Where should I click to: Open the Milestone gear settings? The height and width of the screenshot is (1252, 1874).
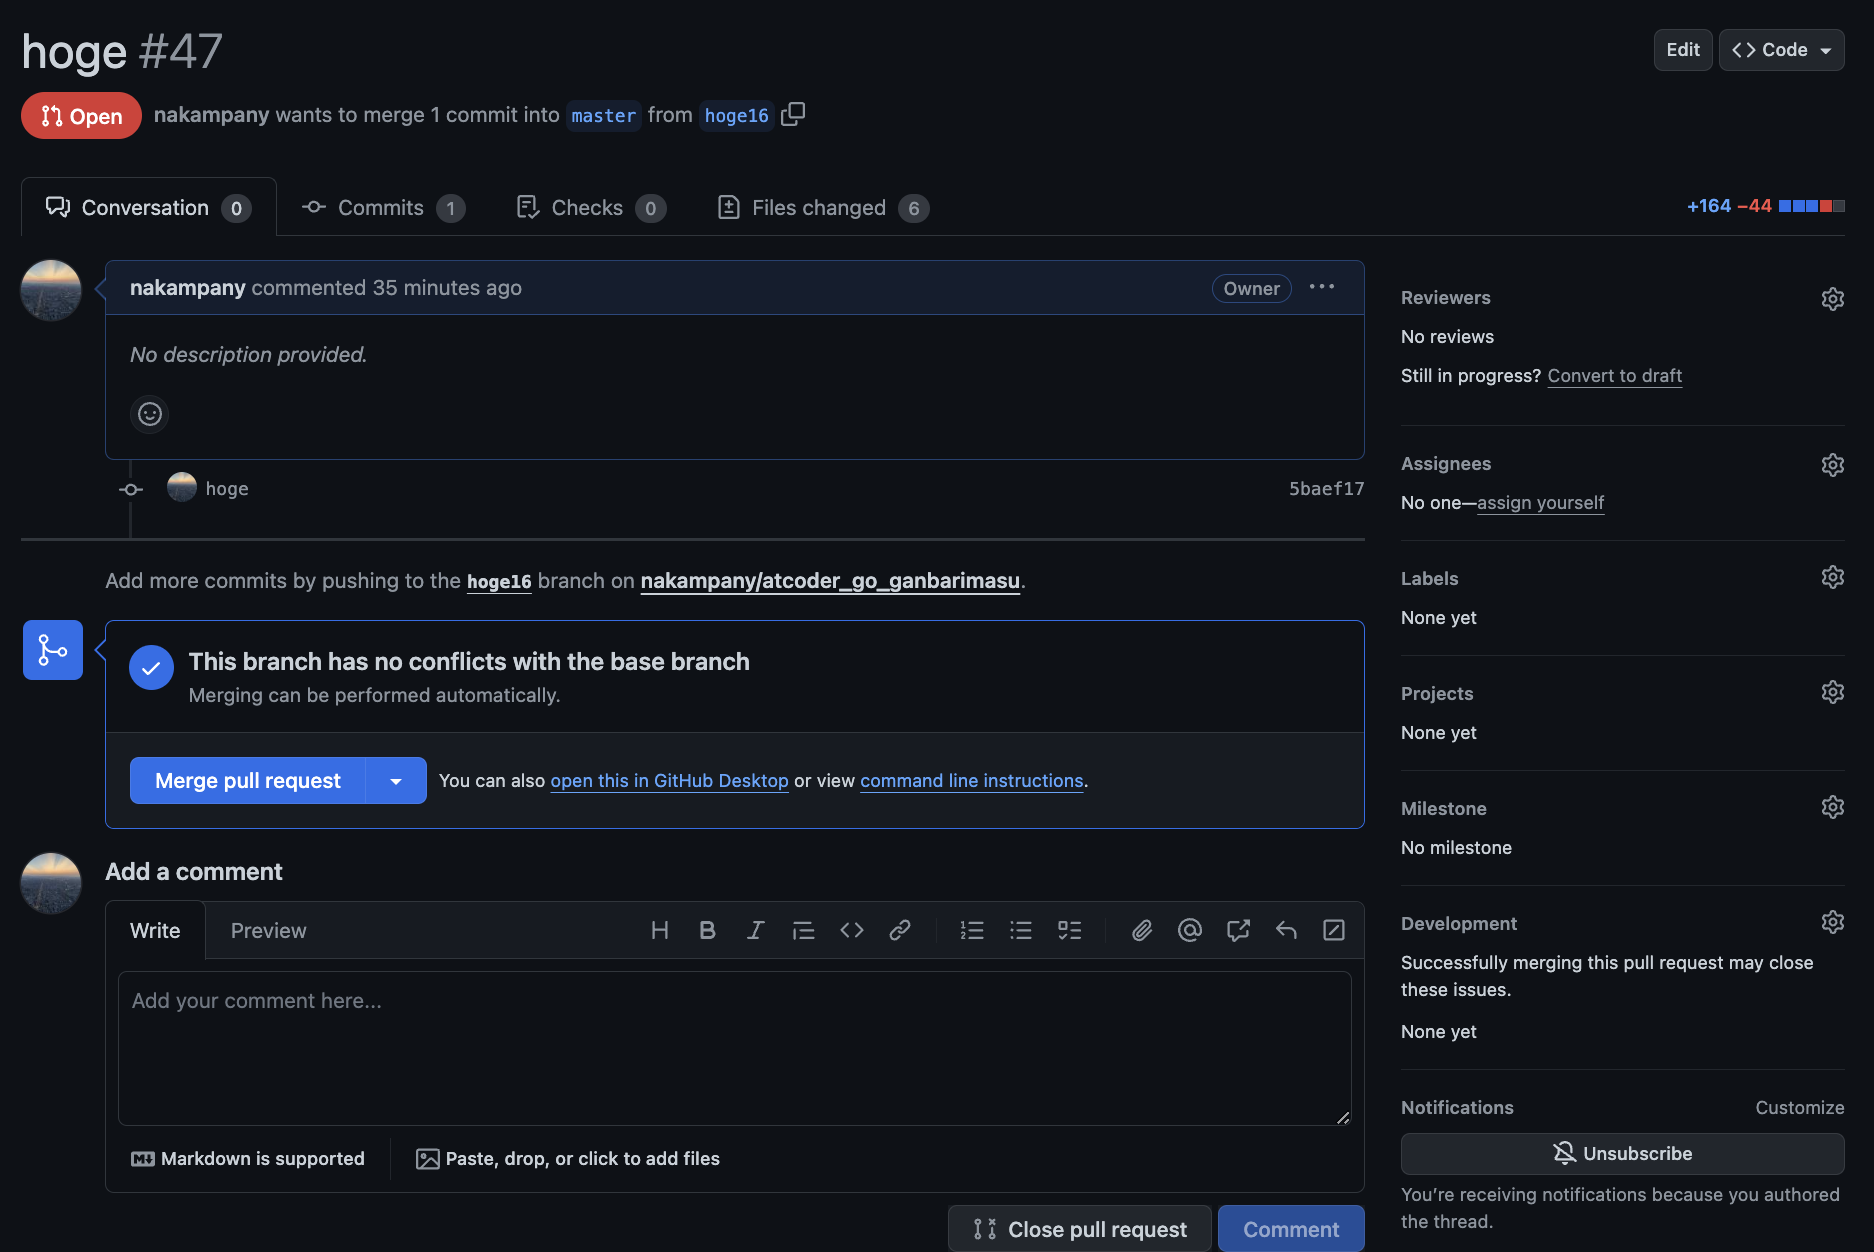coord(1832,807)
